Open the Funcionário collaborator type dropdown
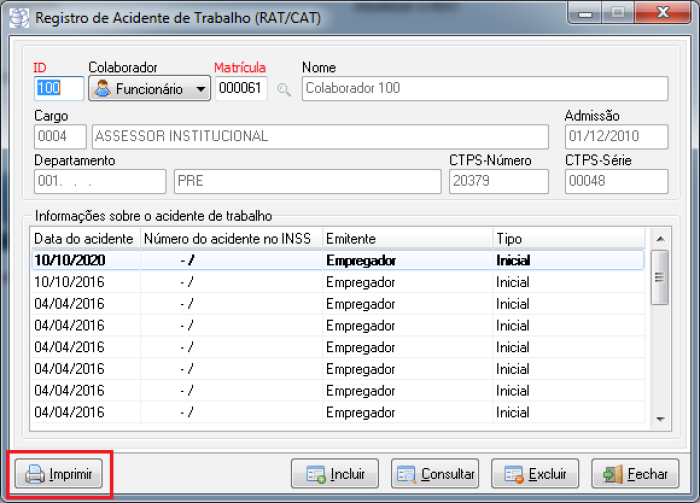This screenshot has width=700, height=503. (149, 89)
